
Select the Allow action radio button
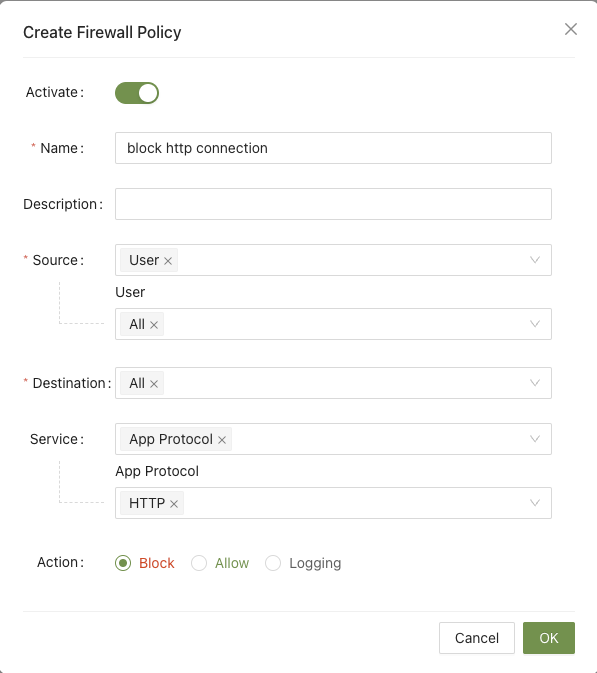pos(199,563)
